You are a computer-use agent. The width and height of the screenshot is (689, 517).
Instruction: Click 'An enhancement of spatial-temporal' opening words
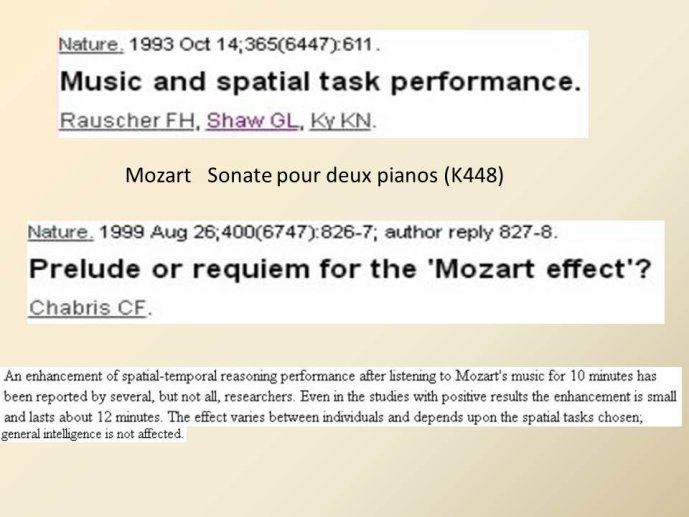[110, 376]
